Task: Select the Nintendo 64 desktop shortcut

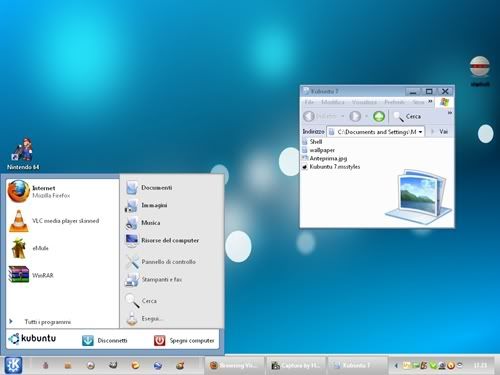Action: coord(23,153)
